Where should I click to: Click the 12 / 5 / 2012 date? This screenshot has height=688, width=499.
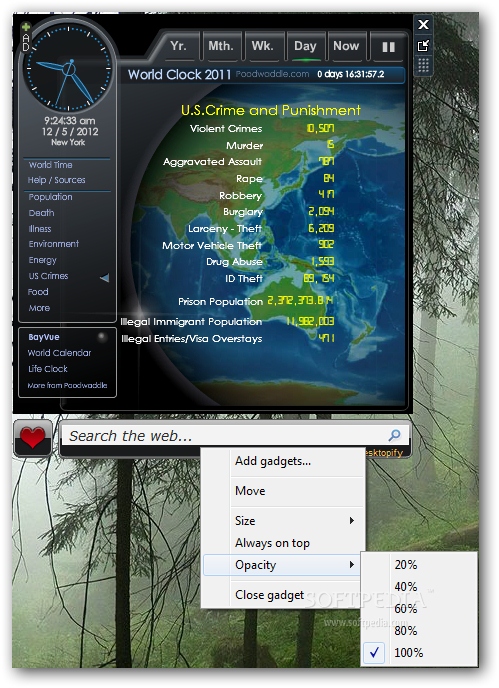[70, 132]
